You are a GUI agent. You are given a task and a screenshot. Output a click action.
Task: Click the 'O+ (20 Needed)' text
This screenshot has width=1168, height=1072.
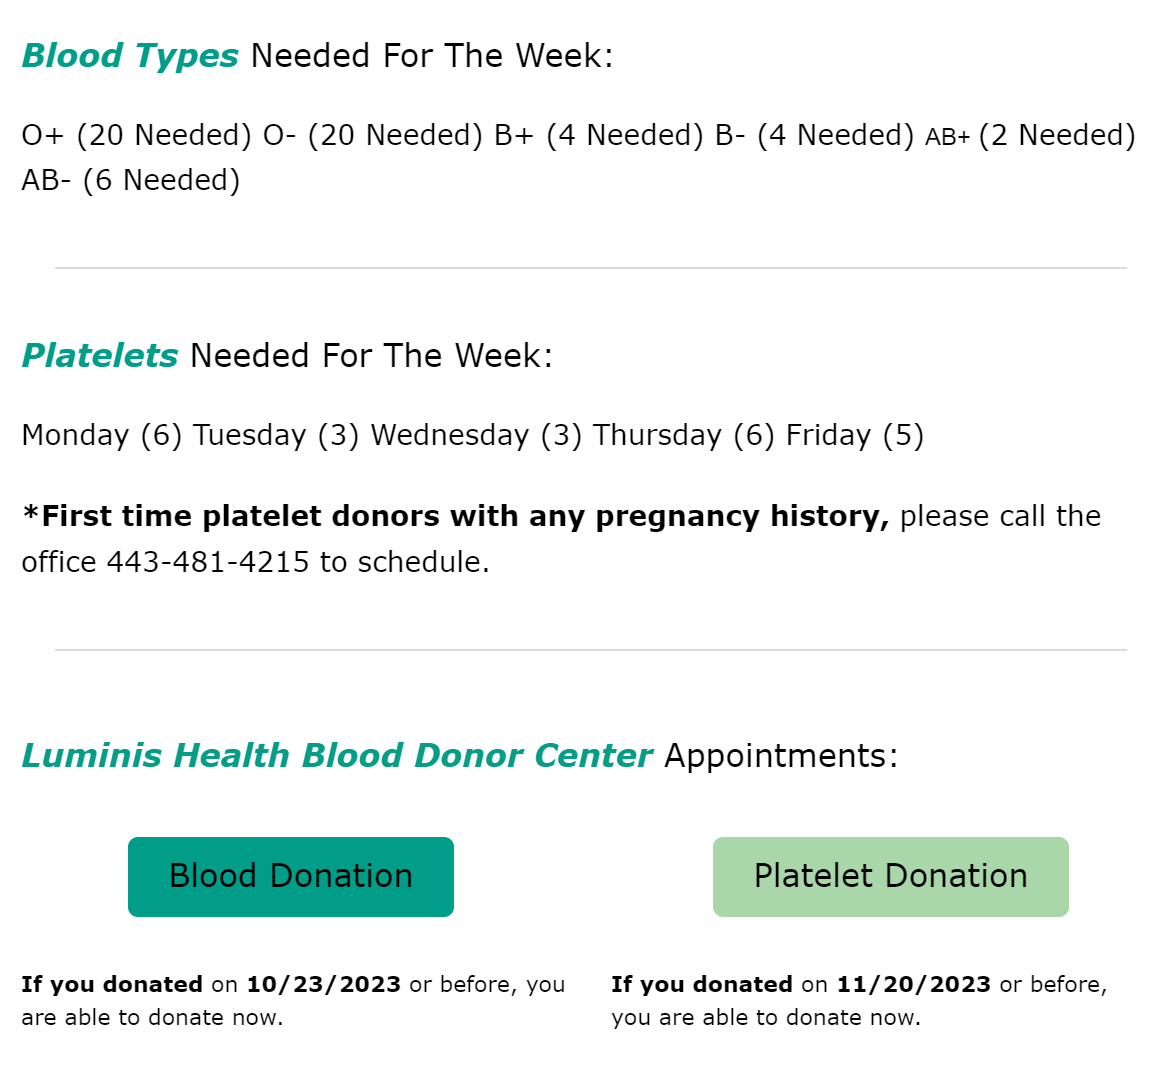pyautogui.click(x=136, y=135)
